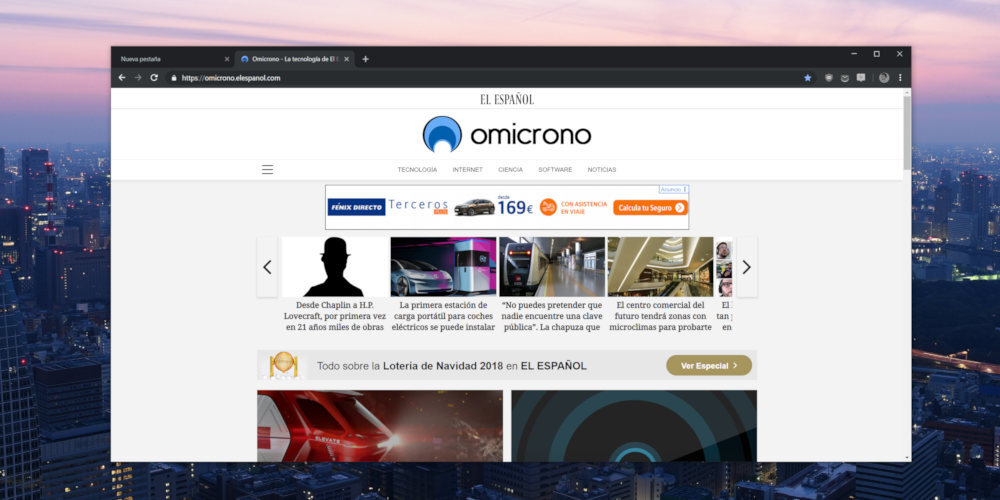Read the centro comercial del futuro article
1000x500 pixels.
(x=660, y=316)
